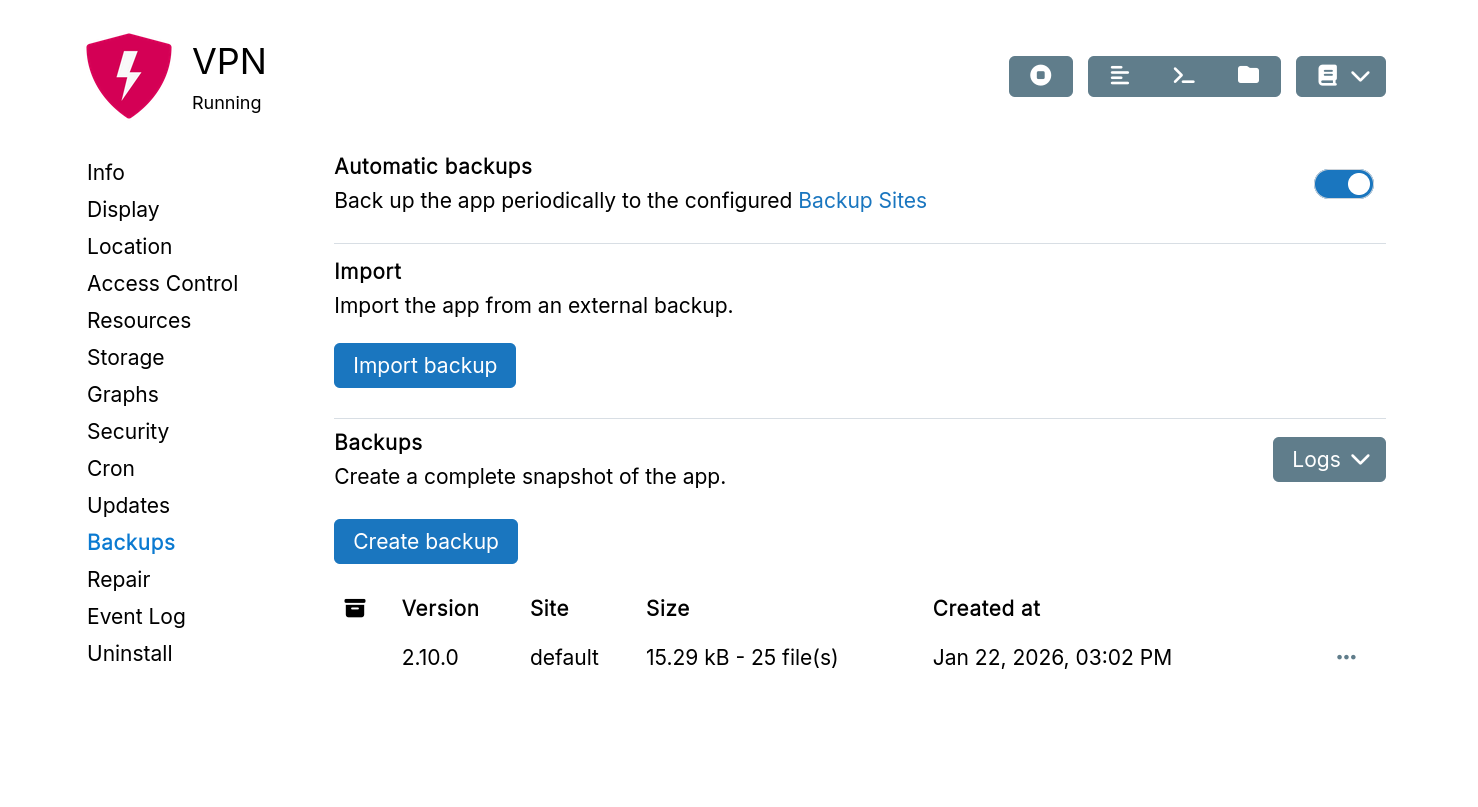This screenshot has height=807, width=1478.
Task: Disable the Automatic backups toggle
Action: [1343, 184]
